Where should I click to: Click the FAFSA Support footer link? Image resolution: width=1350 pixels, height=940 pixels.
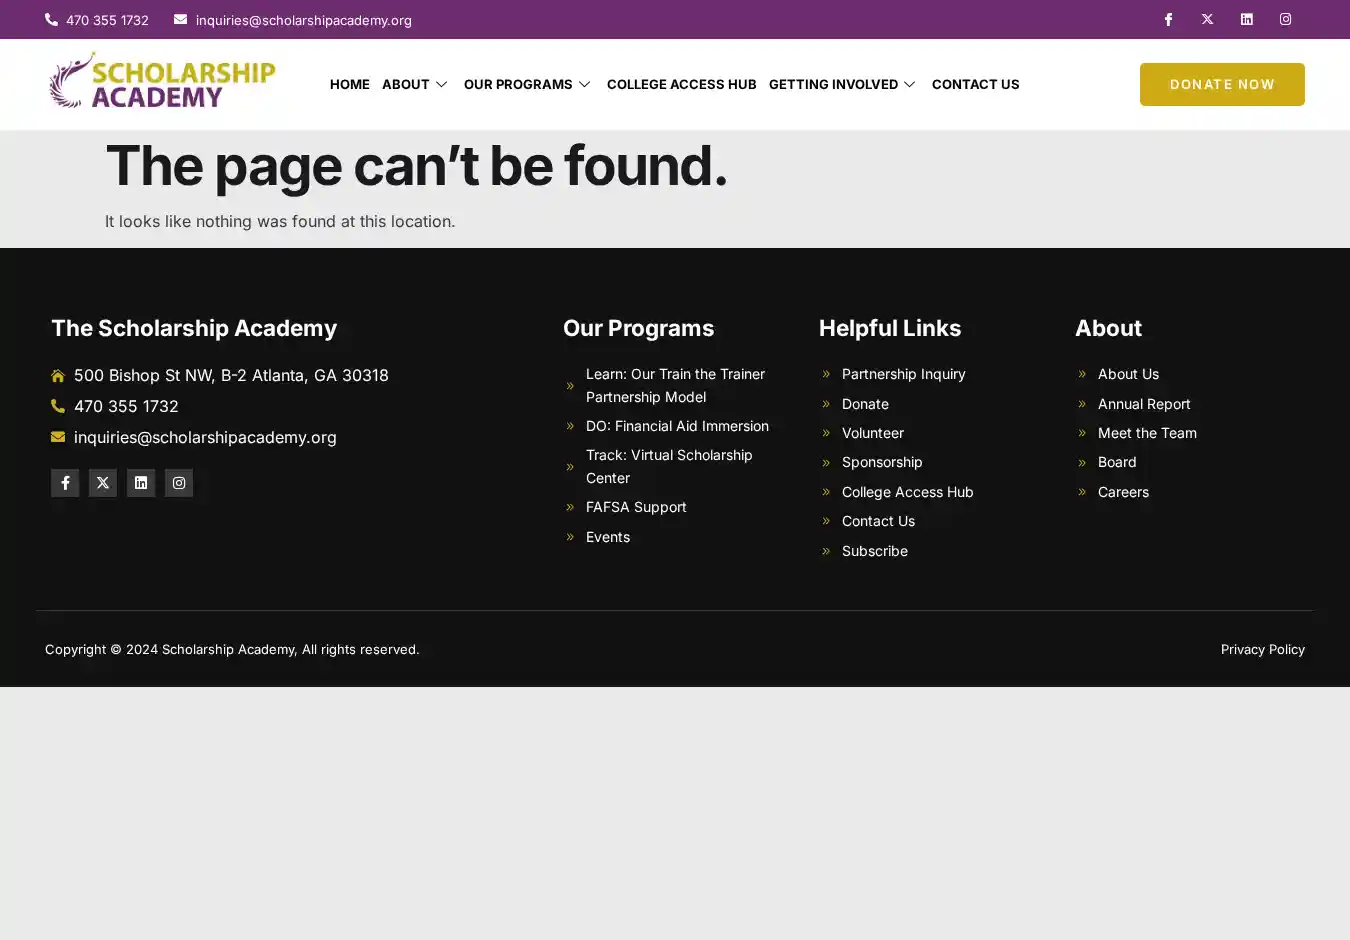point(636,507)
